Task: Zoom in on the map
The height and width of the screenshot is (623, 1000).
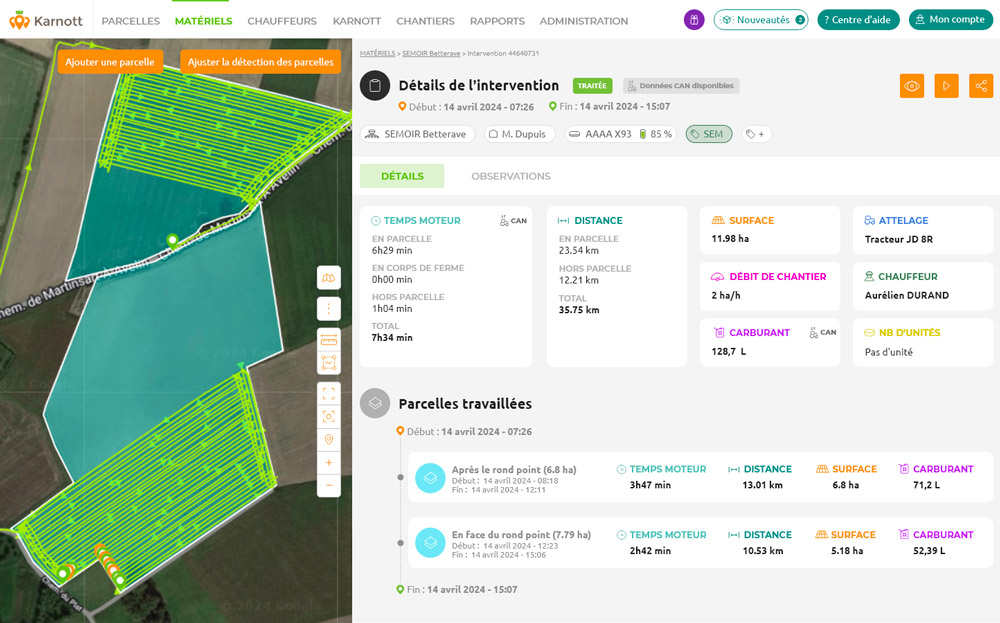Action: pos(329,463)
